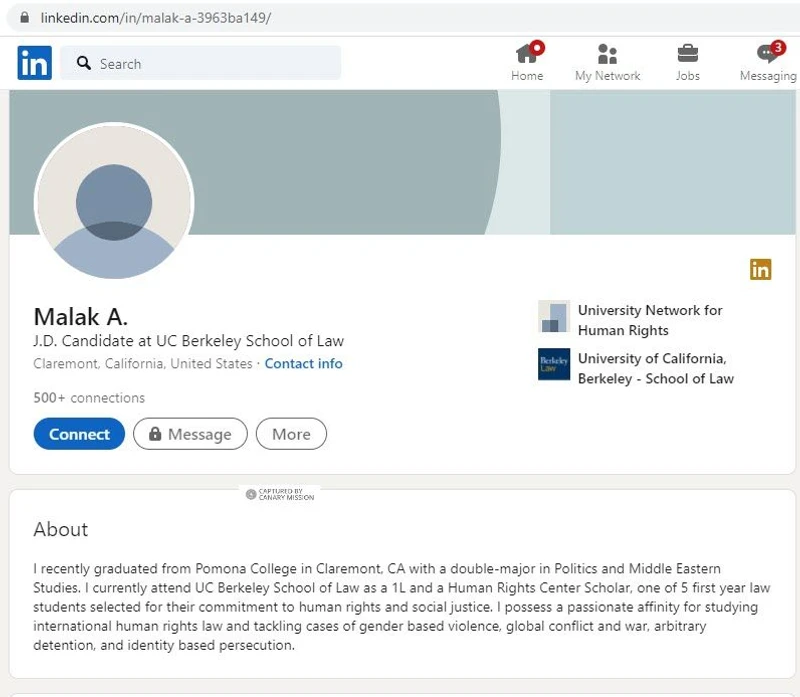The width and height of the screenshot is (800, 697).
Task: Open the Contact info link
Action: [x=303, y=363]
